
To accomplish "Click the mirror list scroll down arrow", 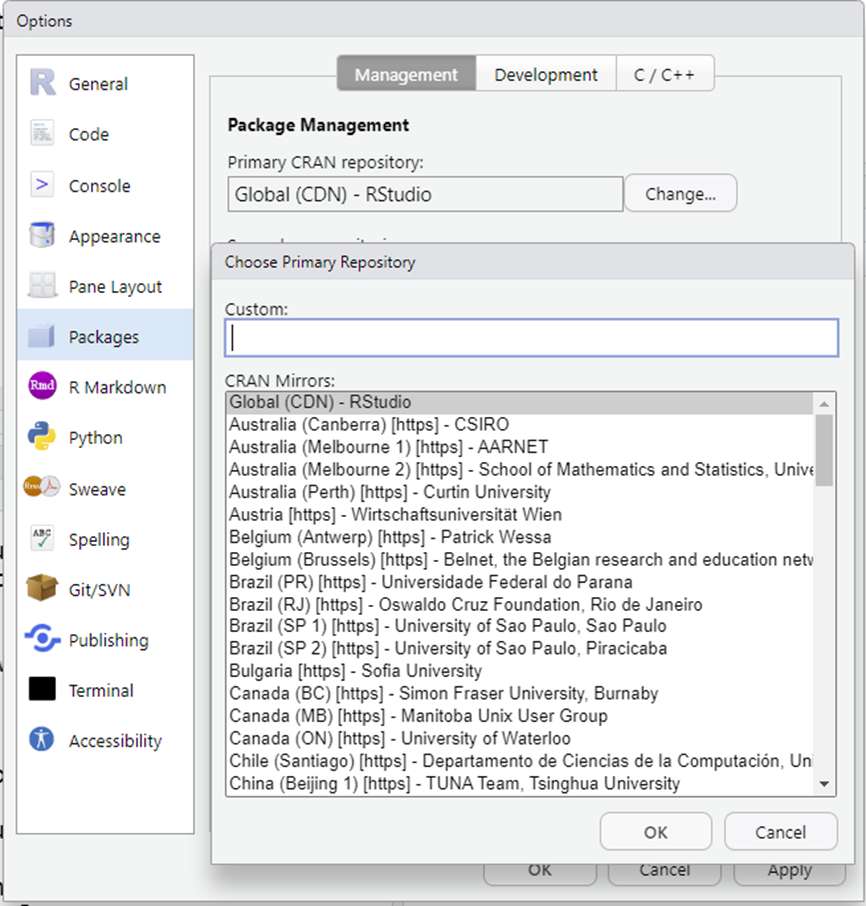I will click(x=824, y=784).
